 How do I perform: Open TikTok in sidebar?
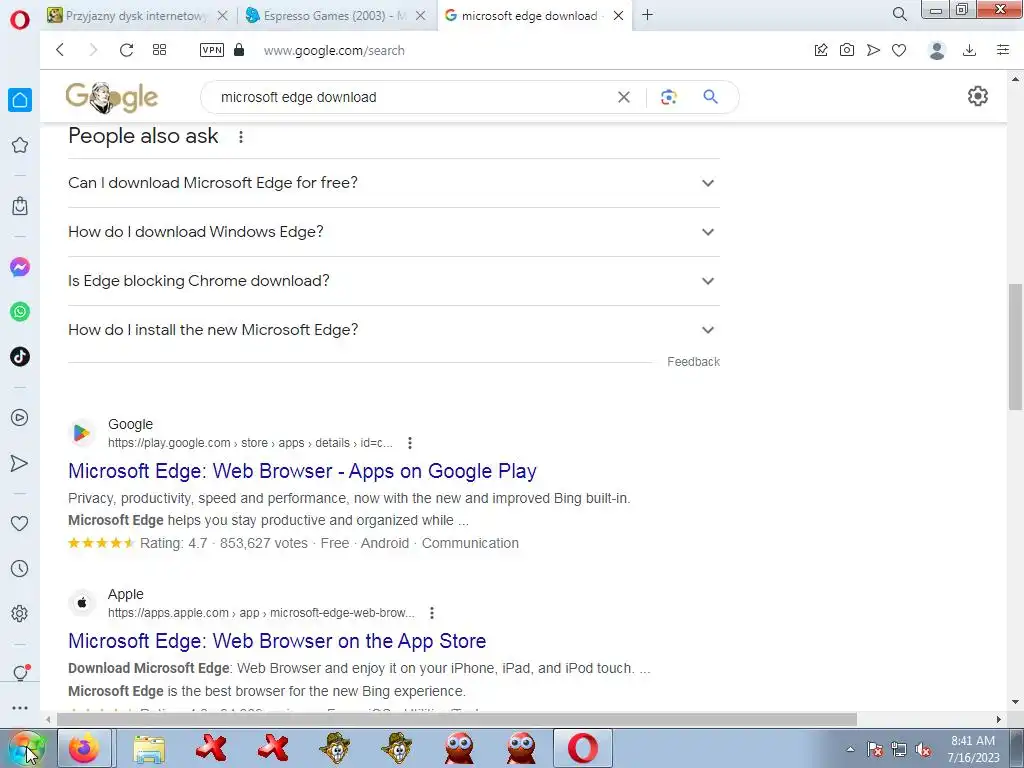(20, 357)
